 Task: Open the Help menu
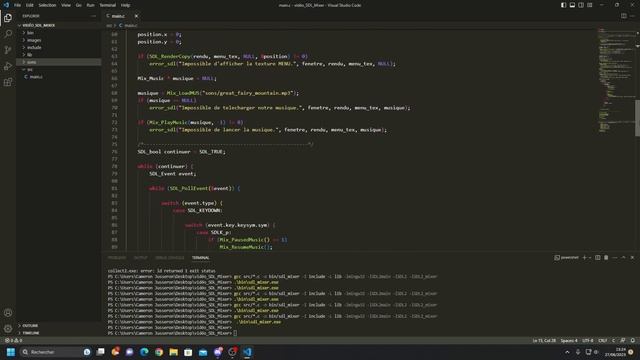click(125, 5)
